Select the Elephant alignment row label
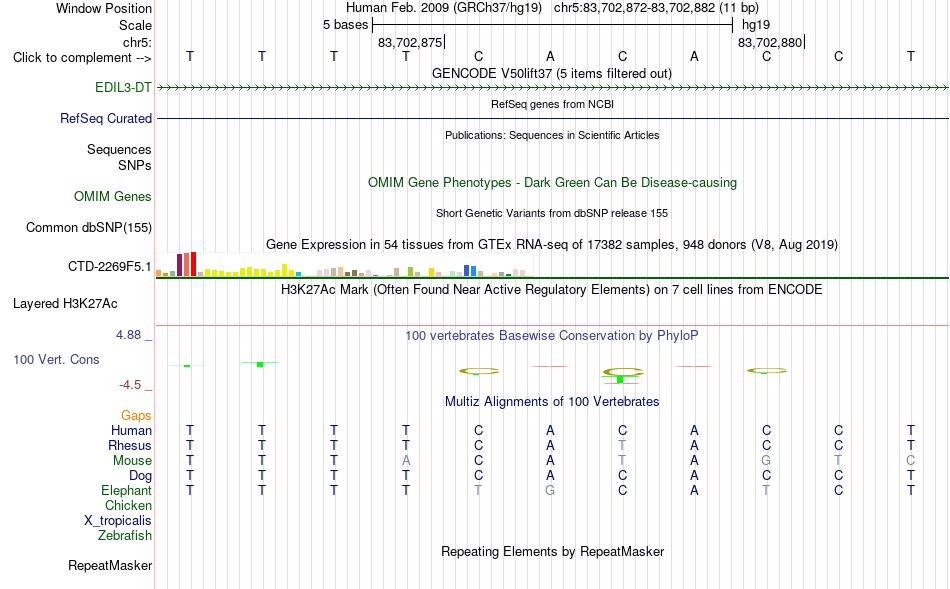The width and height of the screenshot is (950, 589). [127, 490]
